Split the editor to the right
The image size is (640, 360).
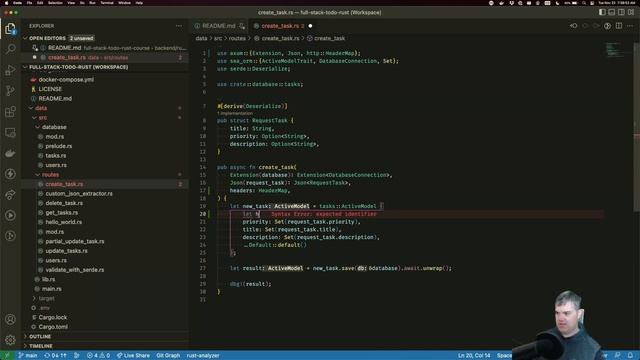(619, 26)
